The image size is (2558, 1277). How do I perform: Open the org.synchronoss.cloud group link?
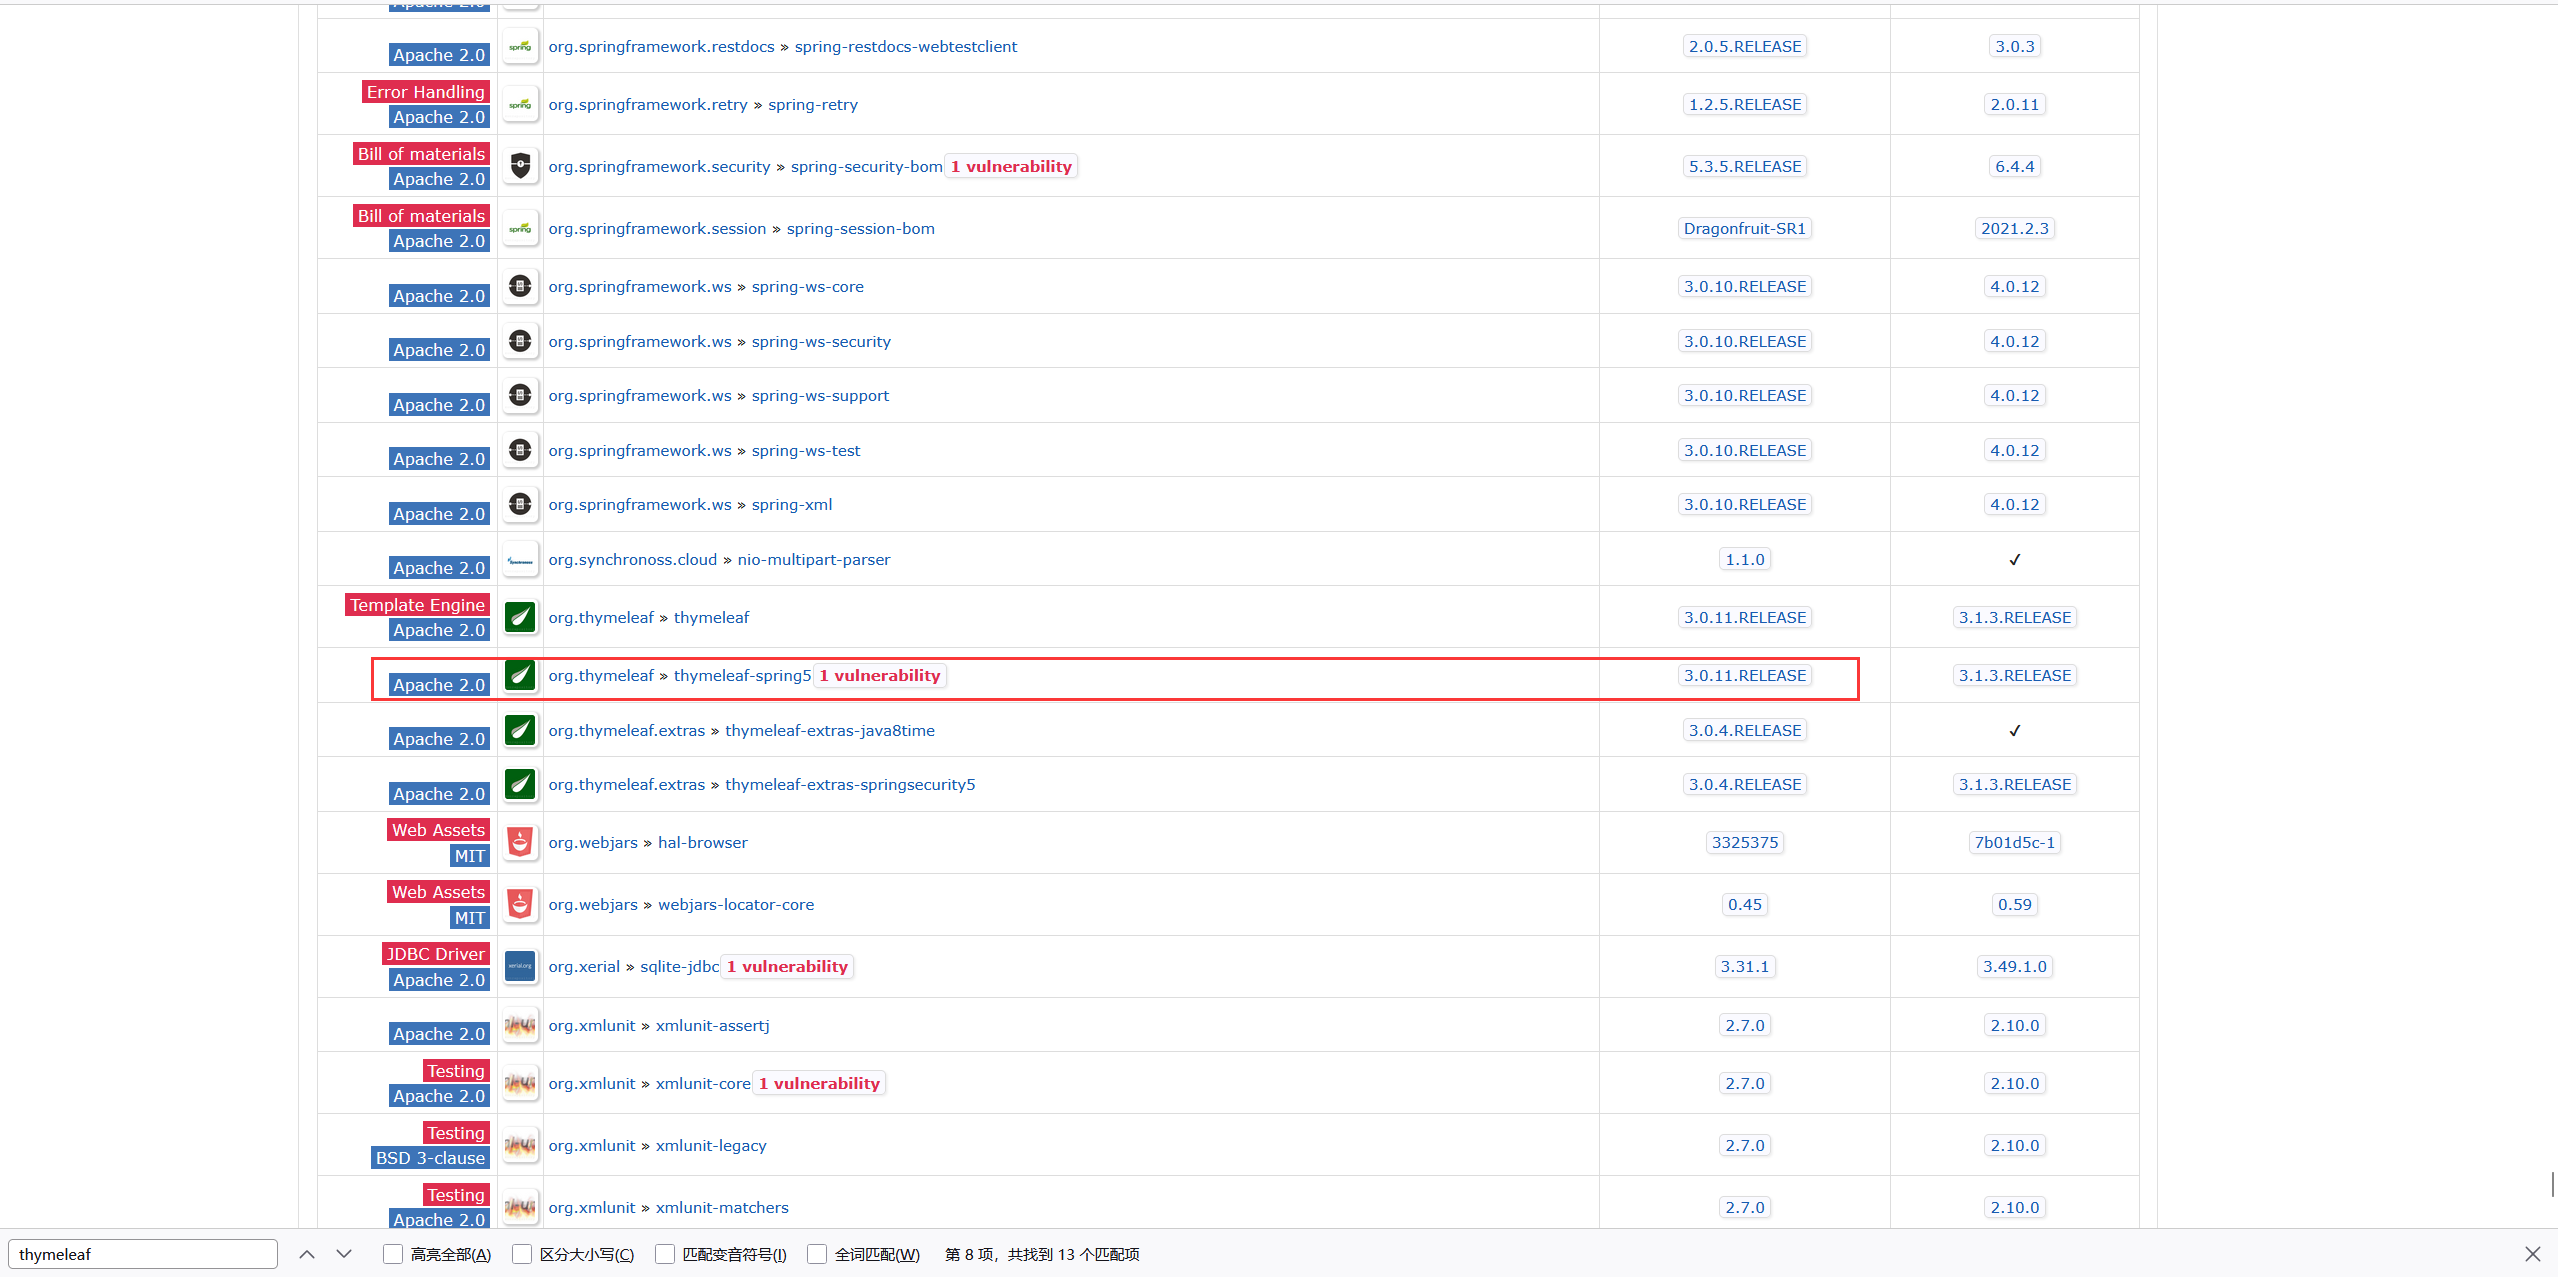[x=633, y=560]
